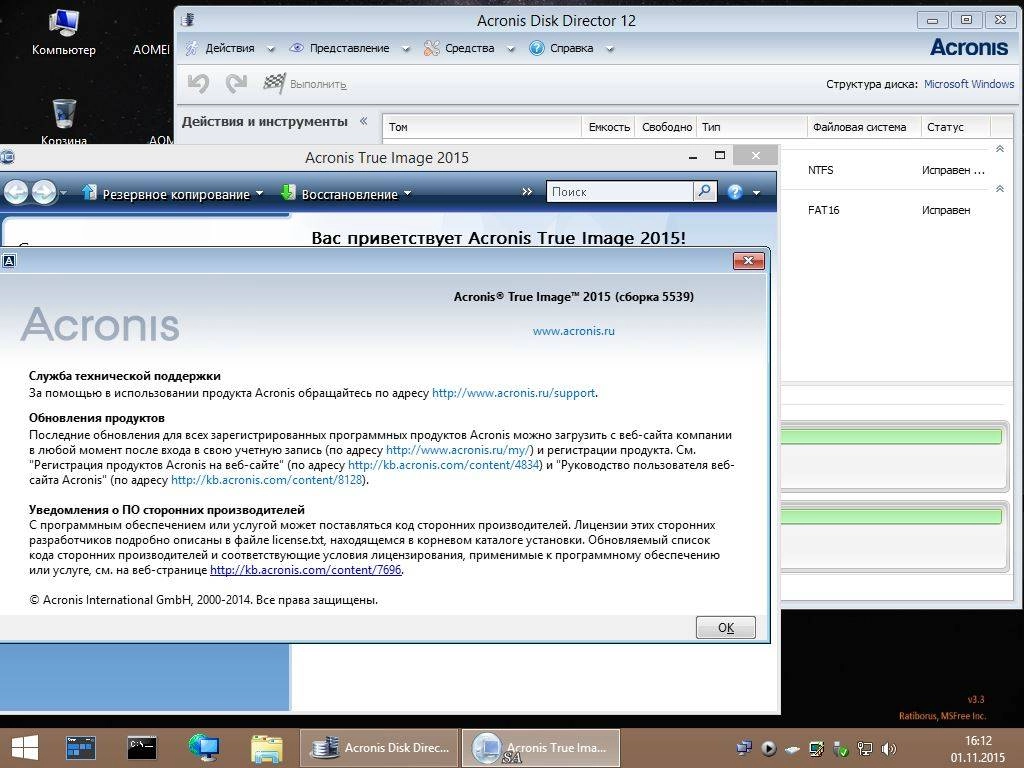Open the Восстановление menu
The width and height of the screenshot is (1024, 768).
[x=346, y=194]
